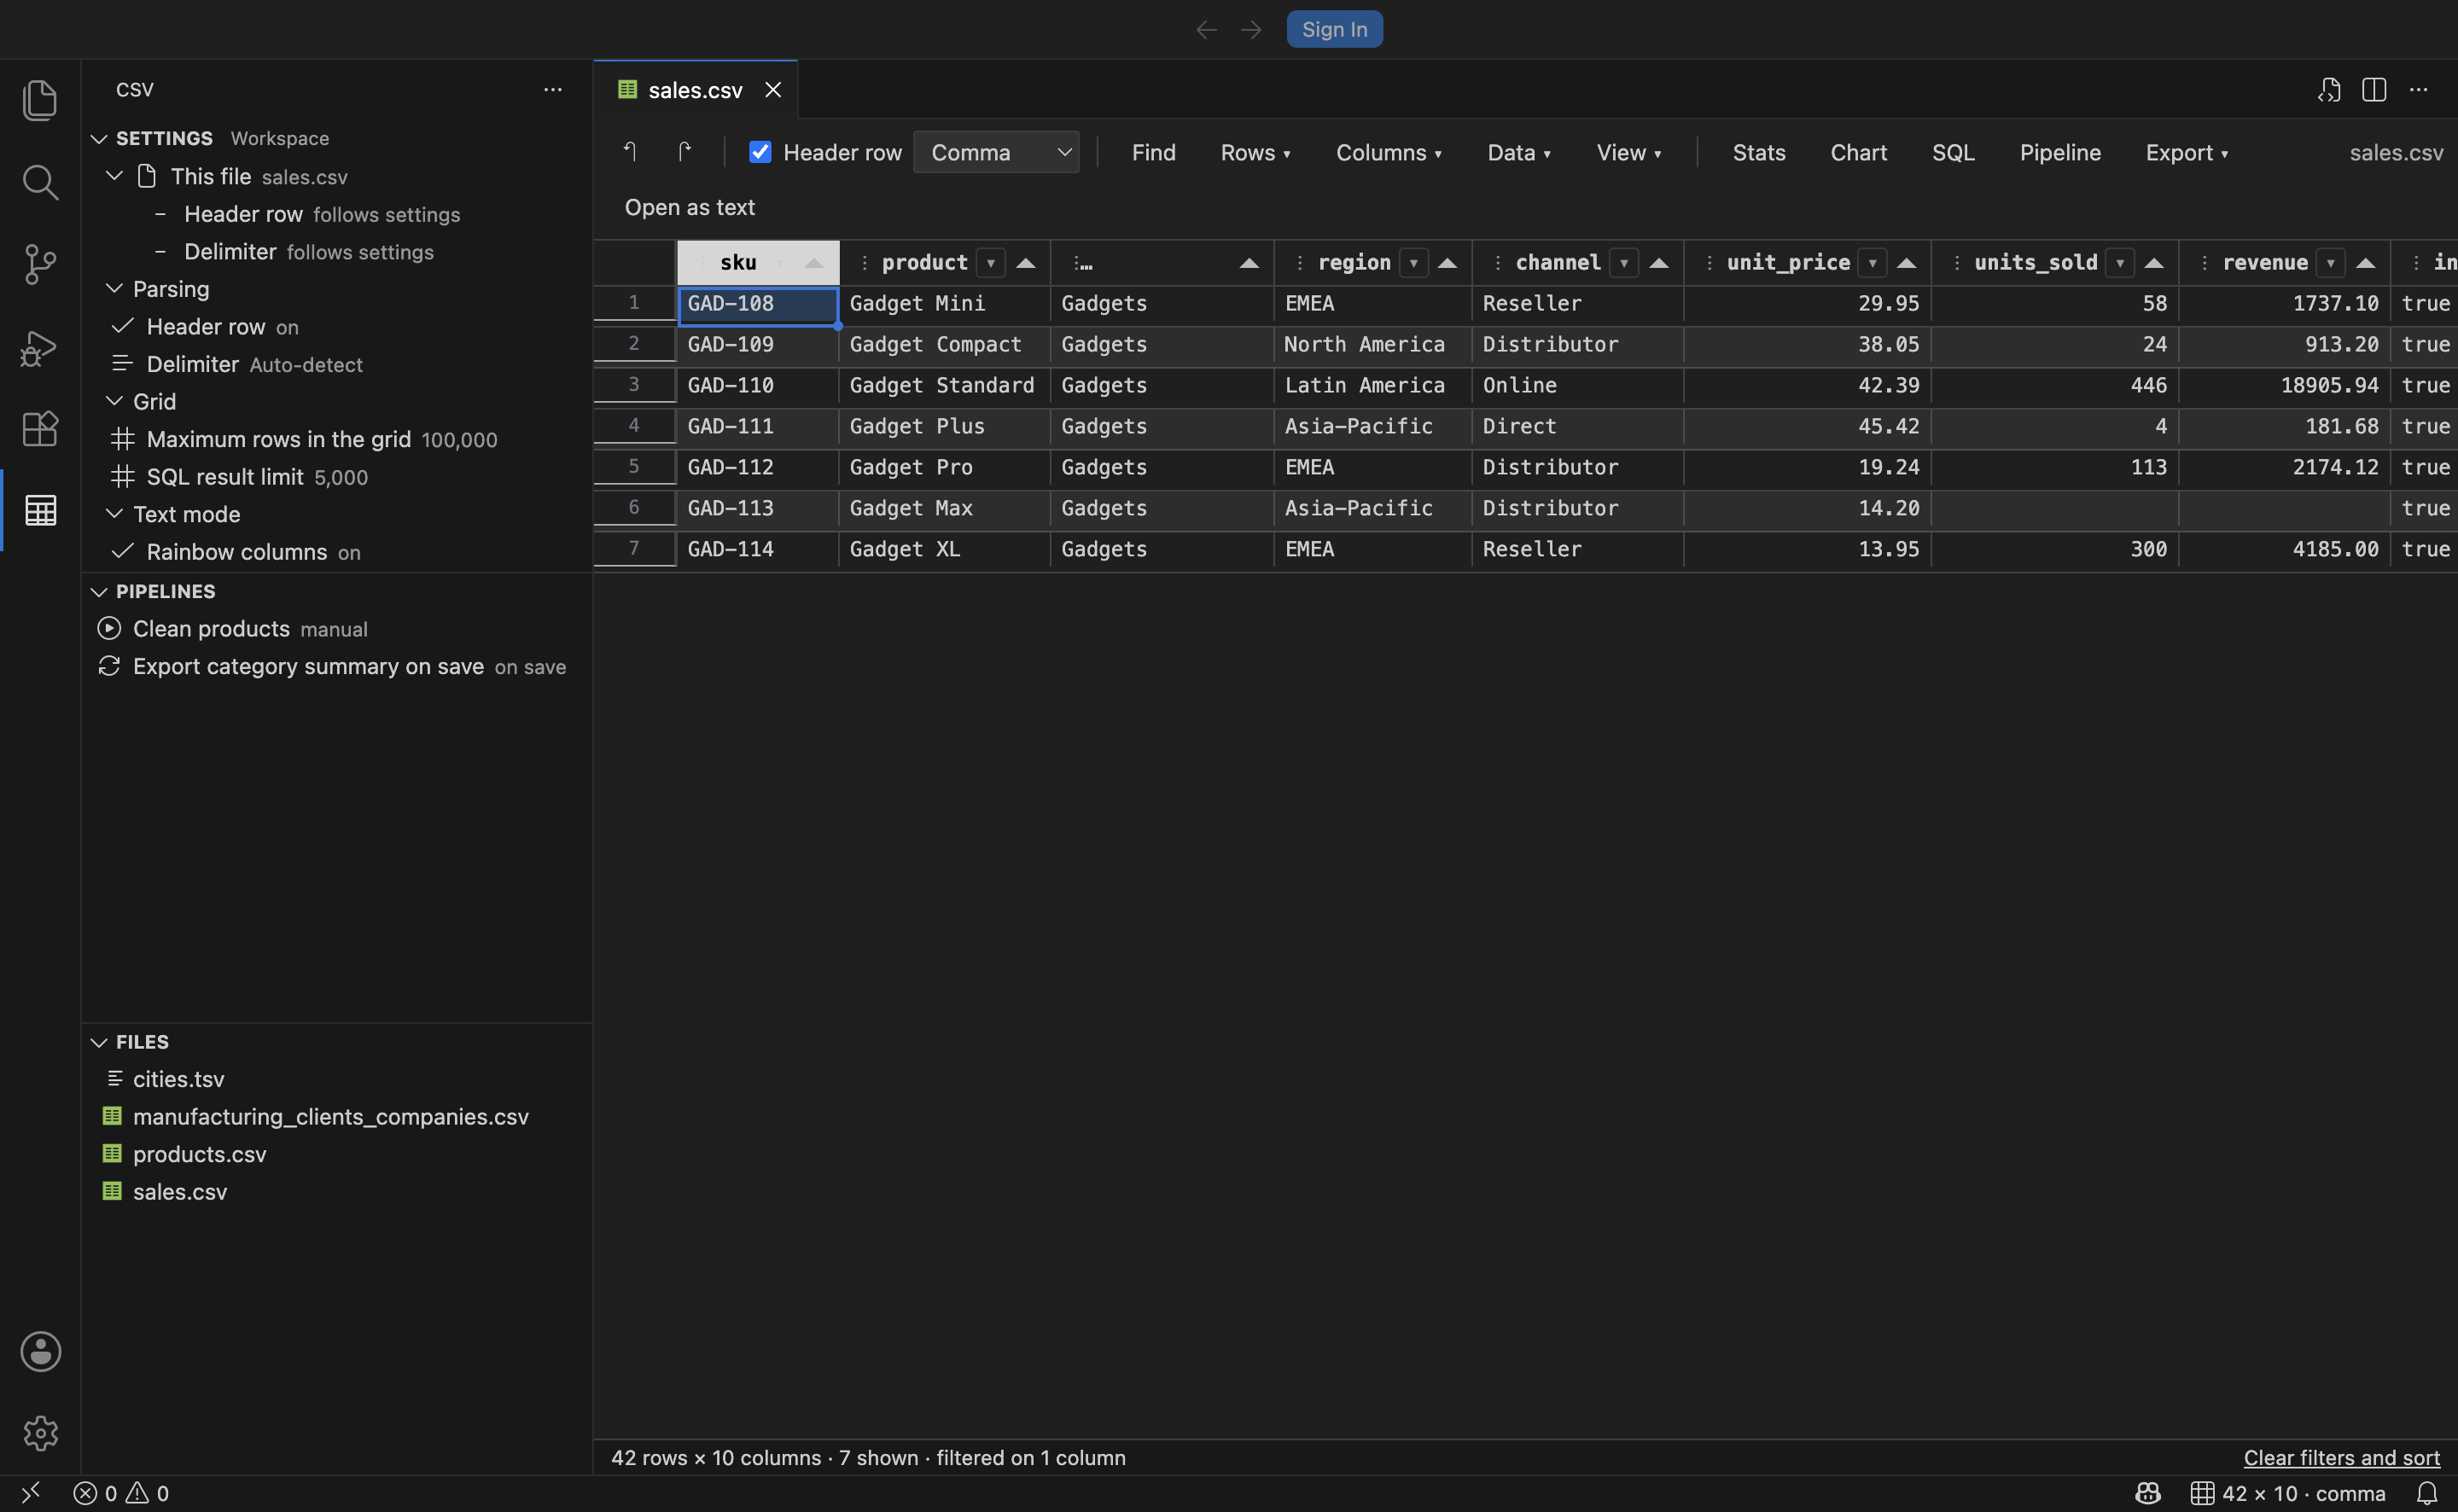The width and height of the screenshot is (2458, 1512).
Task: Open the Columns menu
Action: [x=1388, y=152]
